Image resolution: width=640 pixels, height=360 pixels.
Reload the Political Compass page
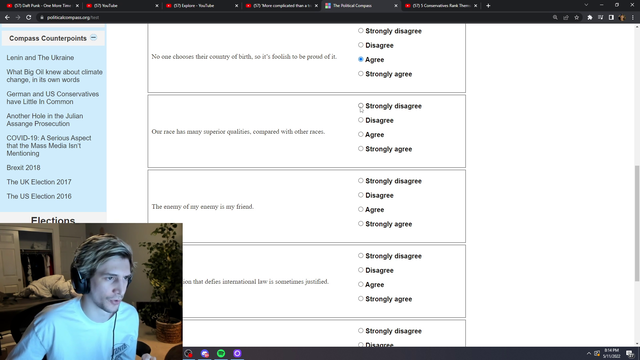tap(29, 18)
